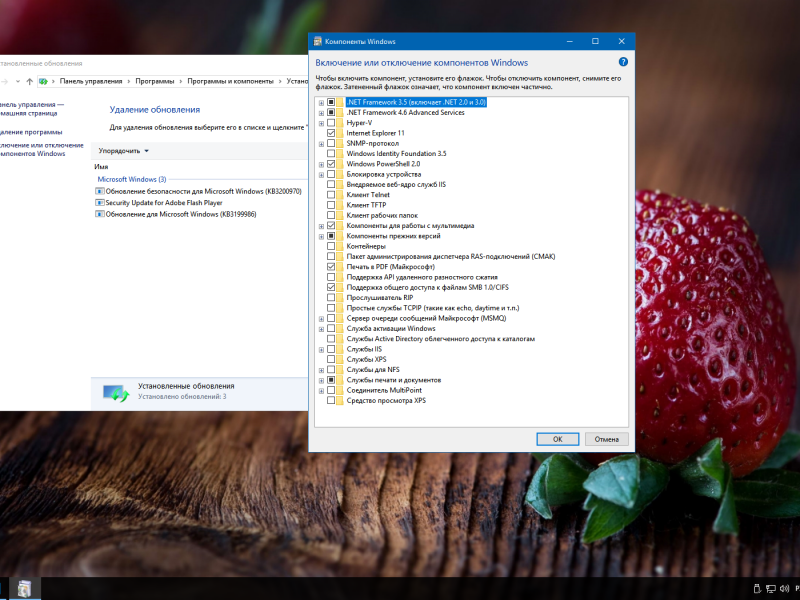Uncheck Компоненты для работы с мультимедиа checkbox
The height and width of the screenshot is (600, 800).
(x=331, y=226)
